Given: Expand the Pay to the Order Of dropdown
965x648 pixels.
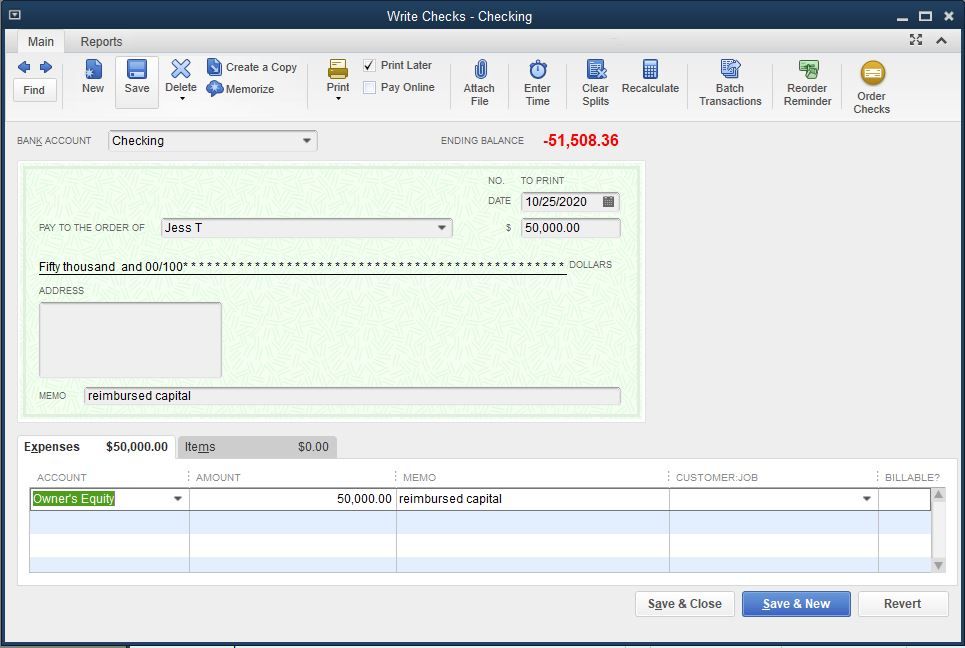Looking at the screenshot, I should [x=442, y=228].
